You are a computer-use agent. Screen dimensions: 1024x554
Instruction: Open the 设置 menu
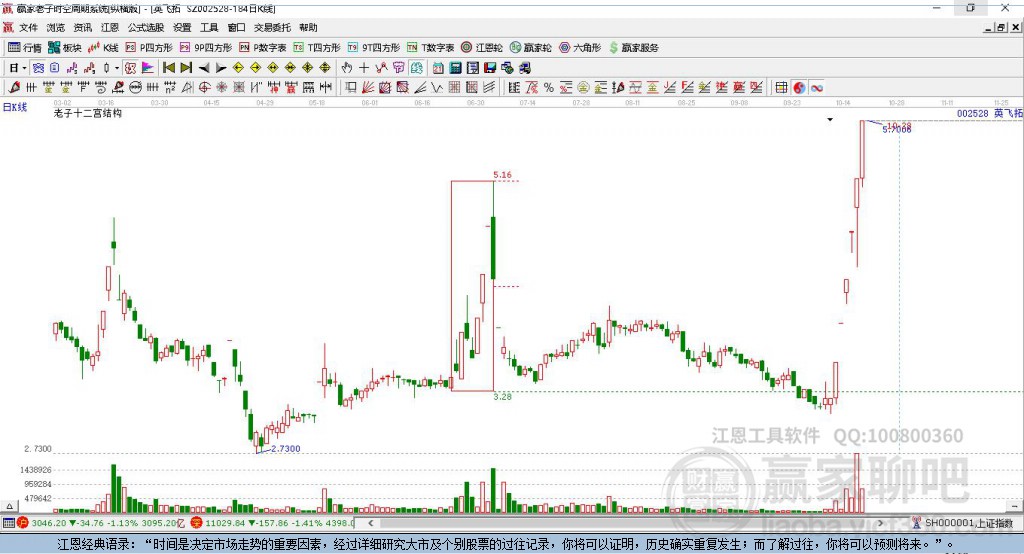pos(182,27)
